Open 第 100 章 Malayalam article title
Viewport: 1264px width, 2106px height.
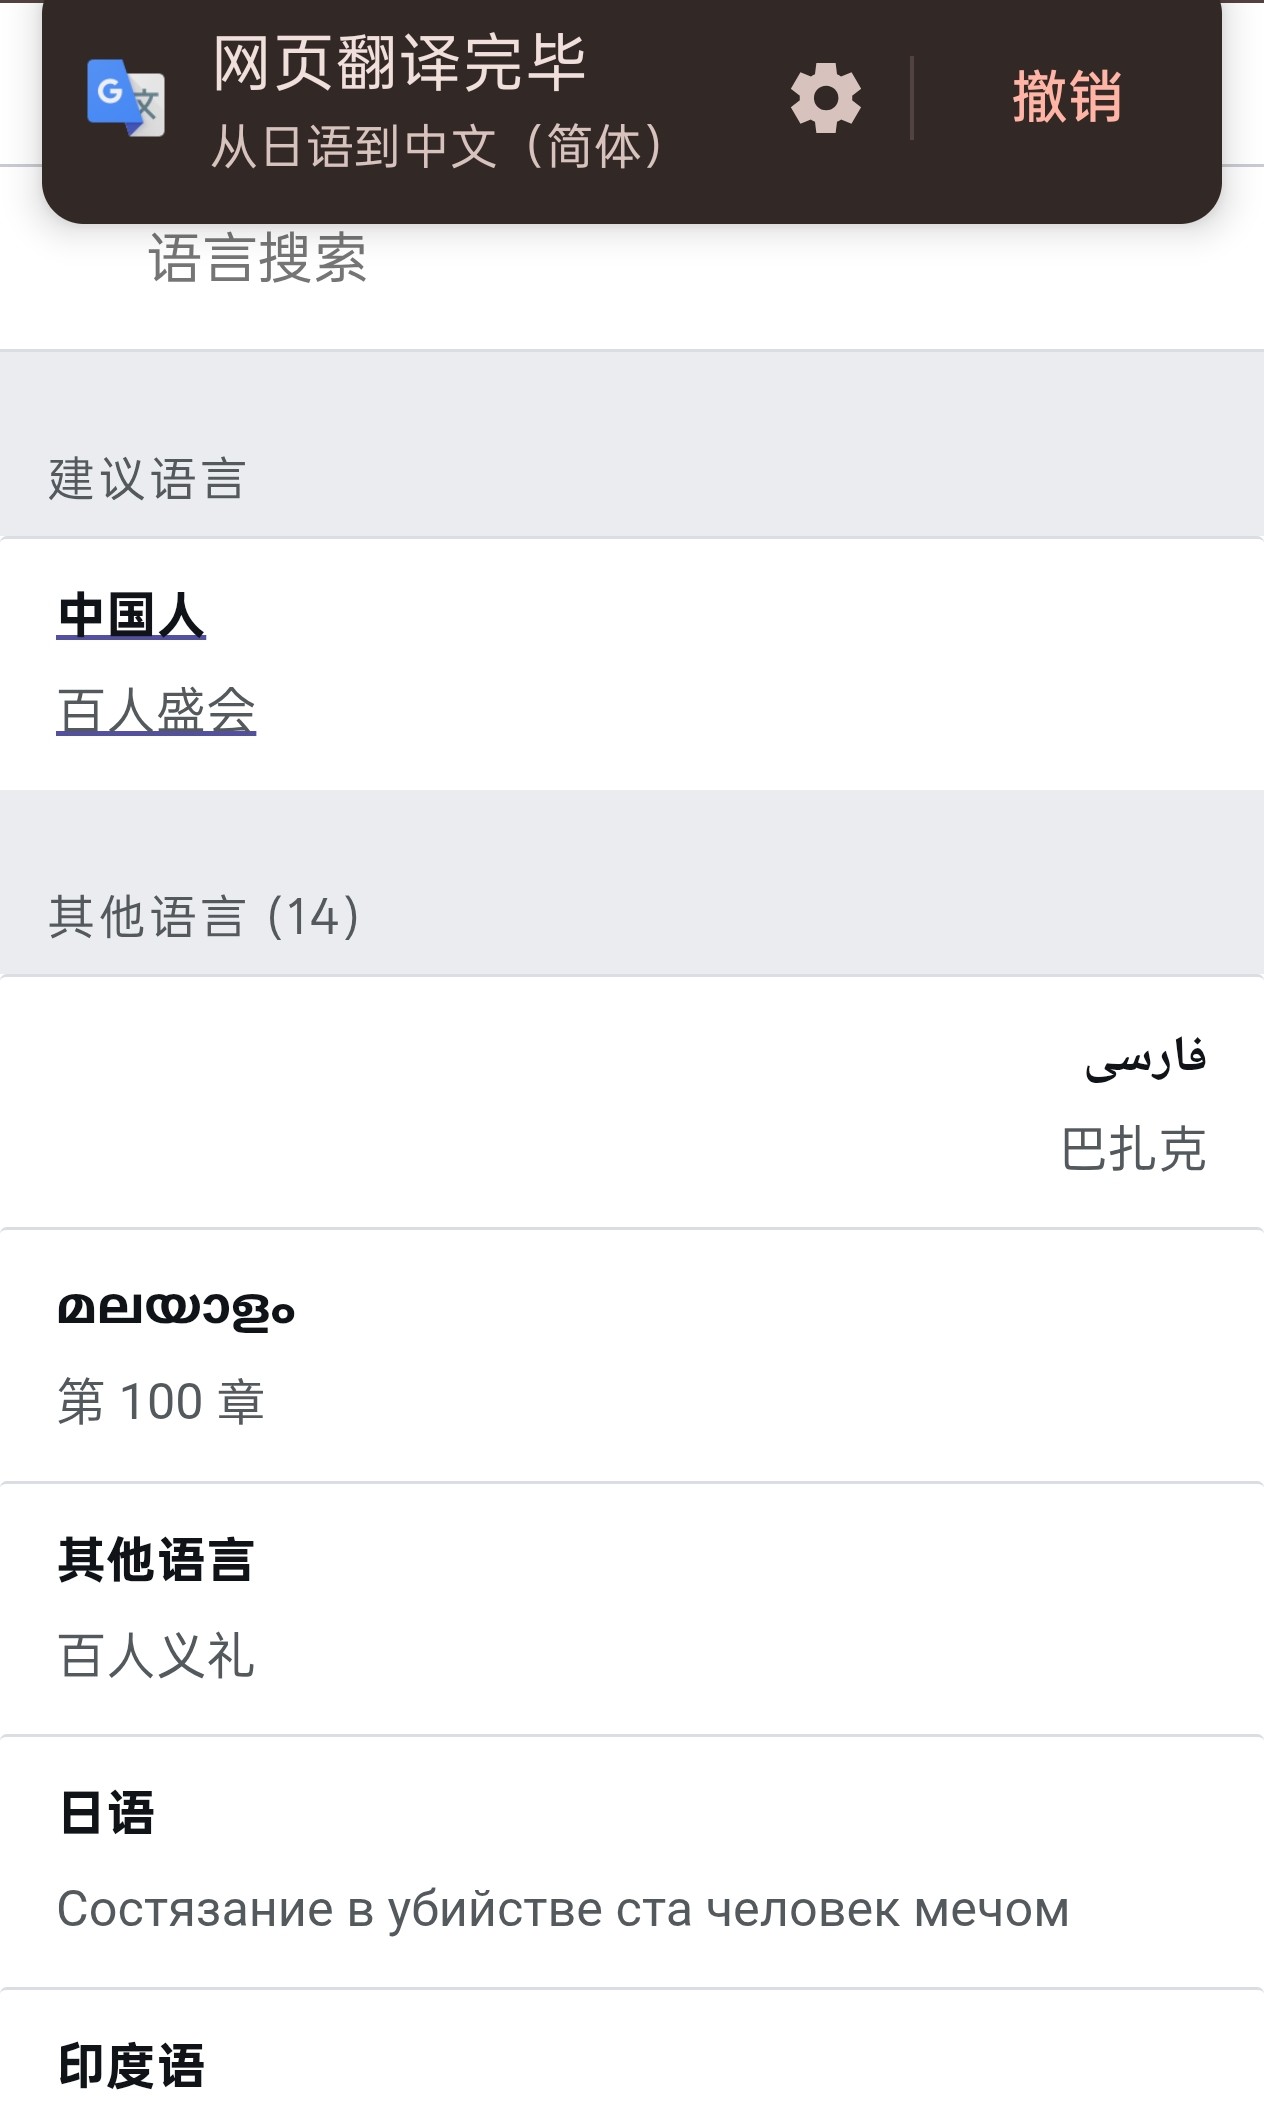pyautogui.click(x=161, y=1401)
